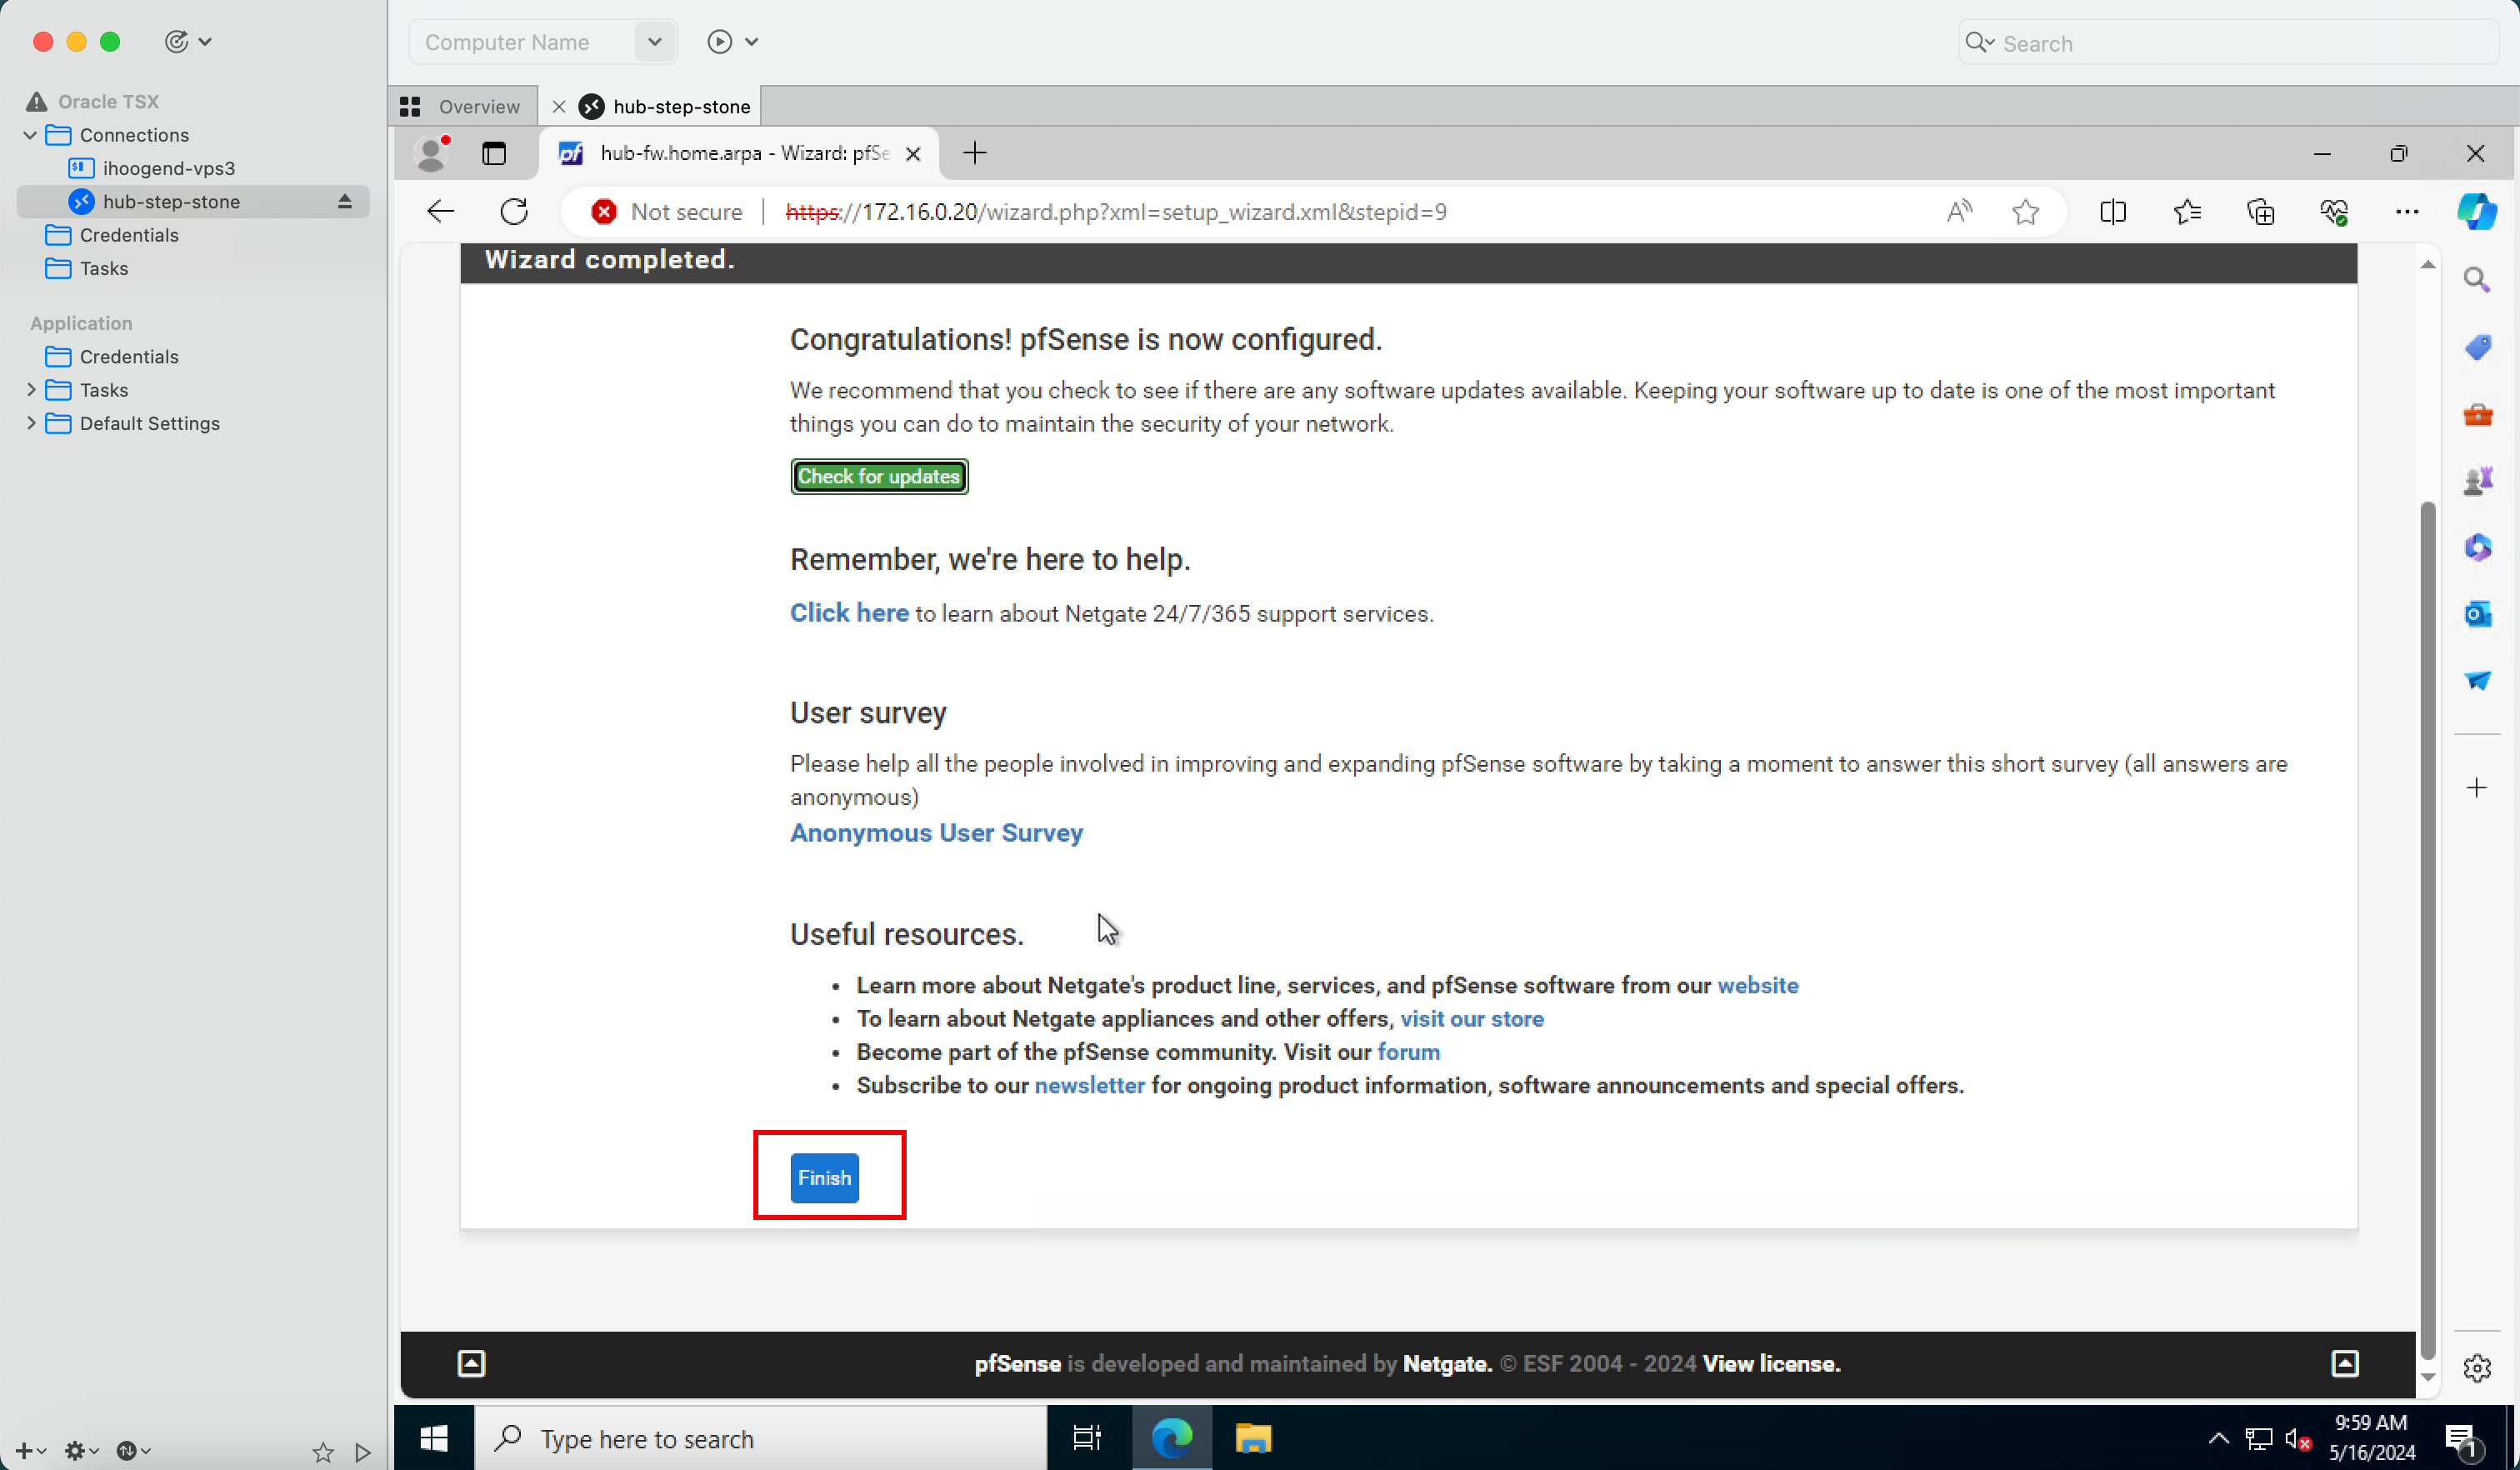Screen dimensions: 2520x1470
Task: Switch to the Overview tab
Action: pyautogui.click(x=463, y=105)
